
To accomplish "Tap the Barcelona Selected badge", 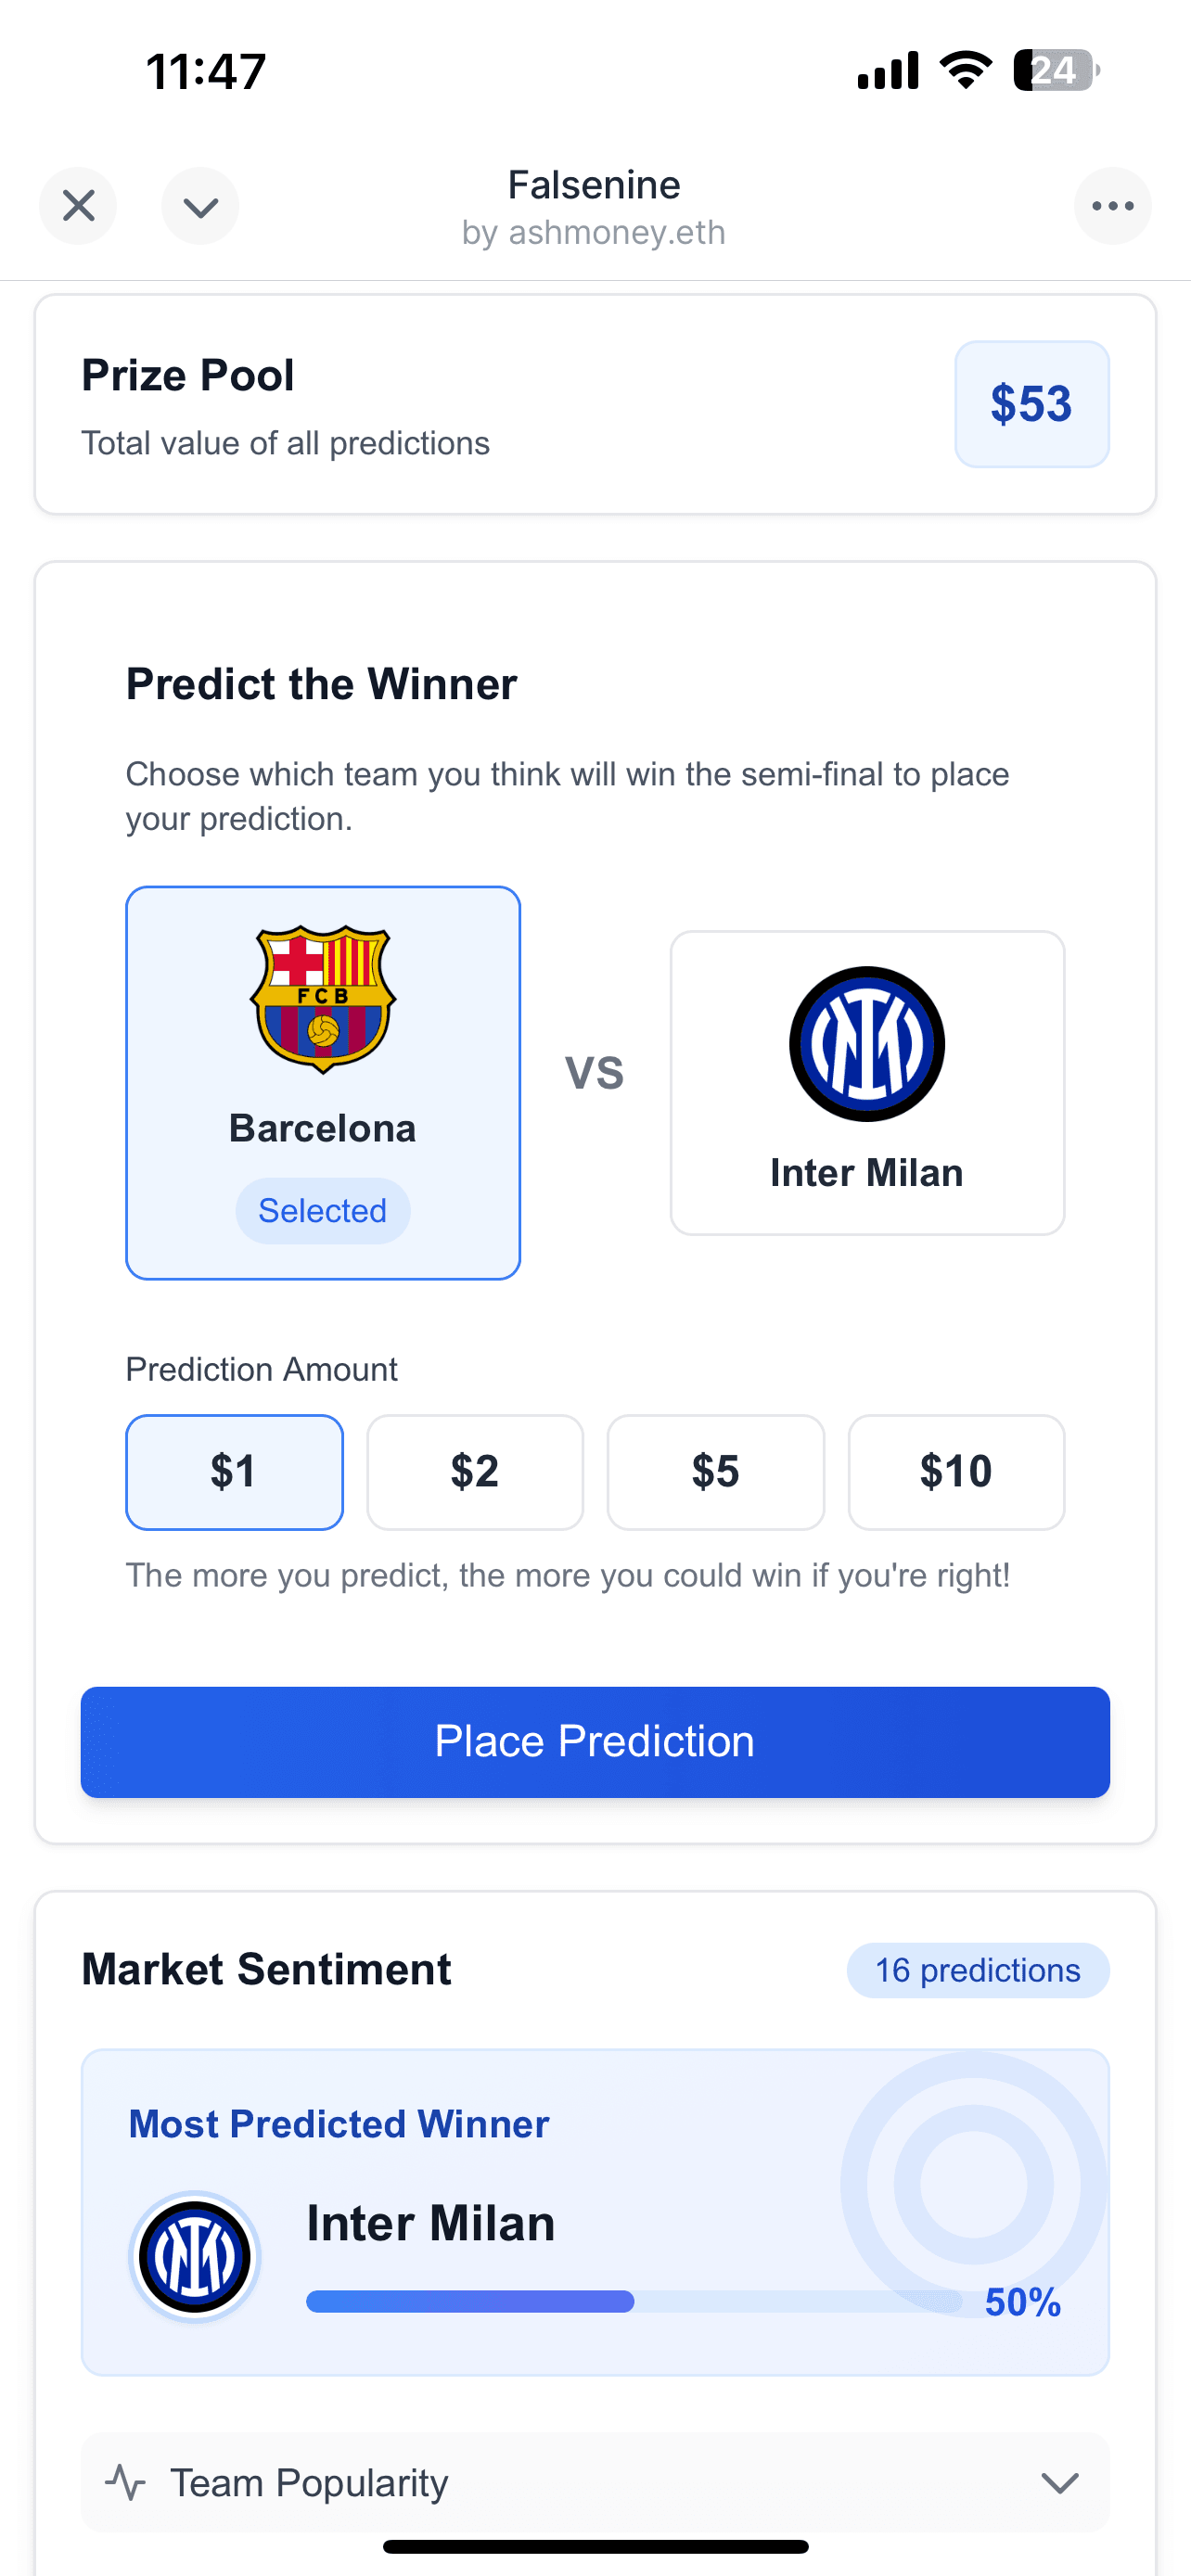I will (323, 1211).
